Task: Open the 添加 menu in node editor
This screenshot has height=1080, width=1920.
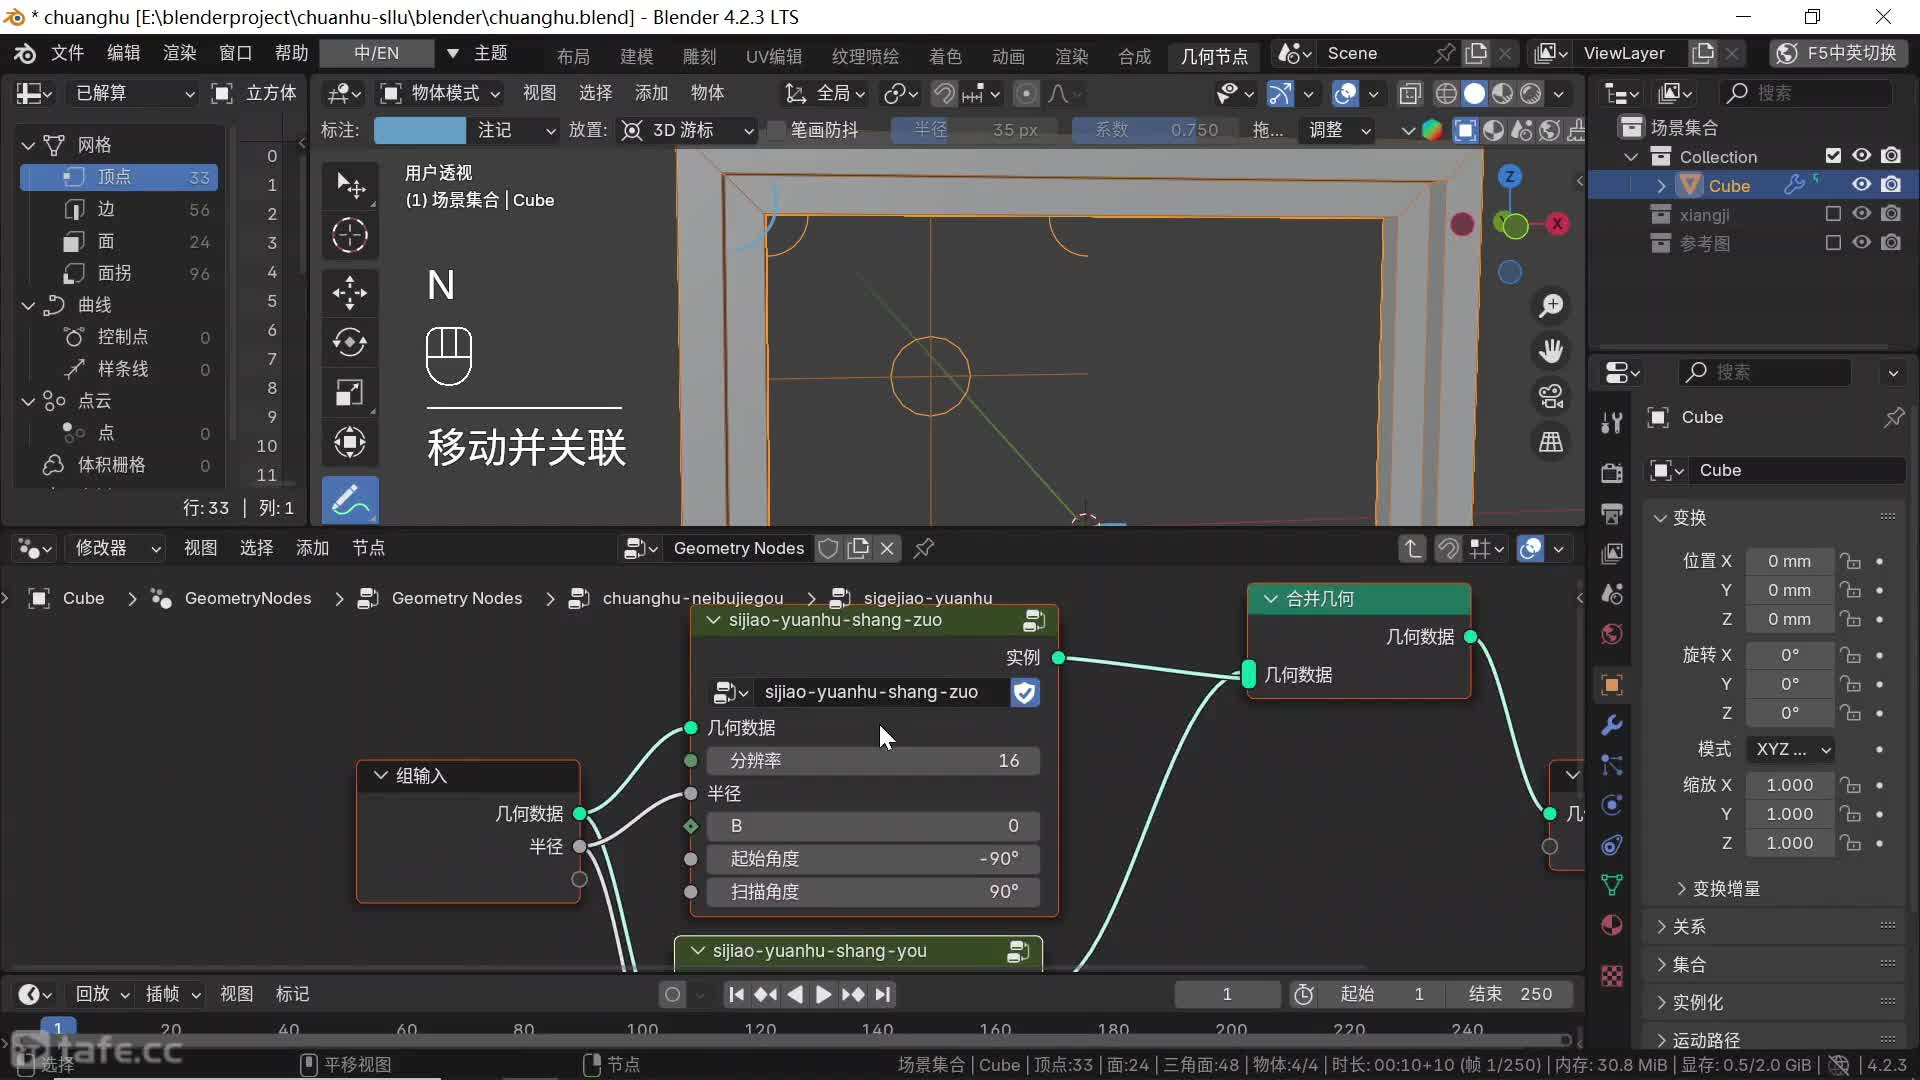Action: 312,548
